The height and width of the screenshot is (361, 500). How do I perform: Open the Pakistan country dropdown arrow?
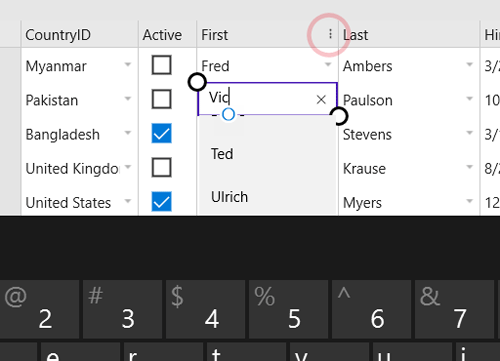click(128, 99)
